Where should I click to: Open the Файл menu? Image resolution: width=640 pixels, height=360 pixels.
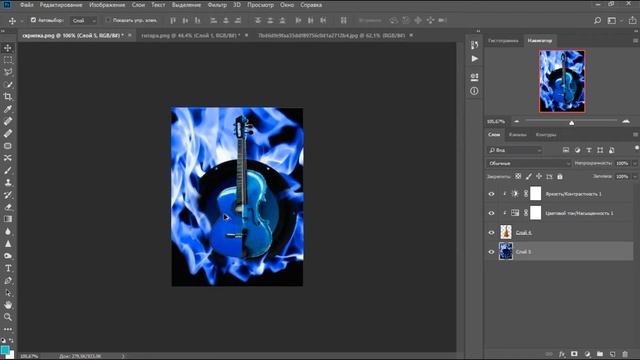tap(27, 5)
